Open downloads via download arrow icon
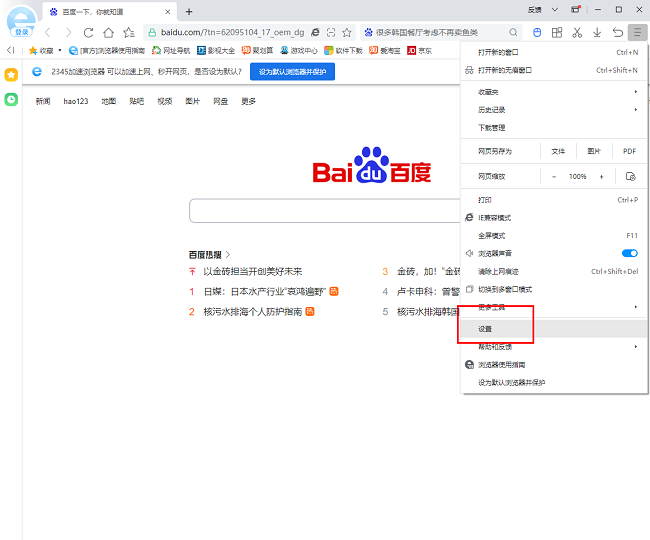650x540 pixels. [597, 32]
